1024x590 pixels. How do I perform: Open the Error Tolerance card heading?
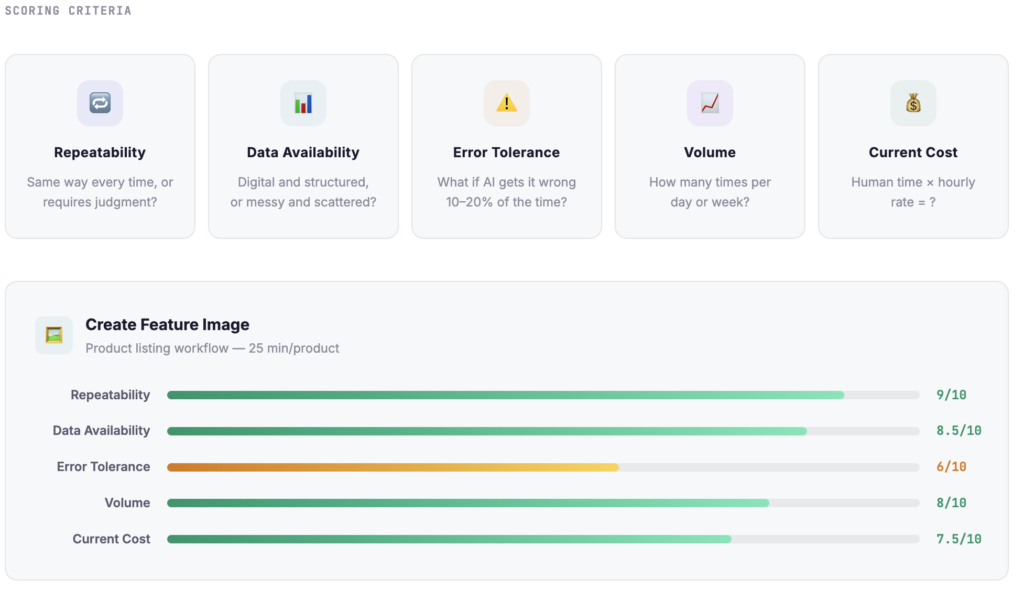[507, 153]
